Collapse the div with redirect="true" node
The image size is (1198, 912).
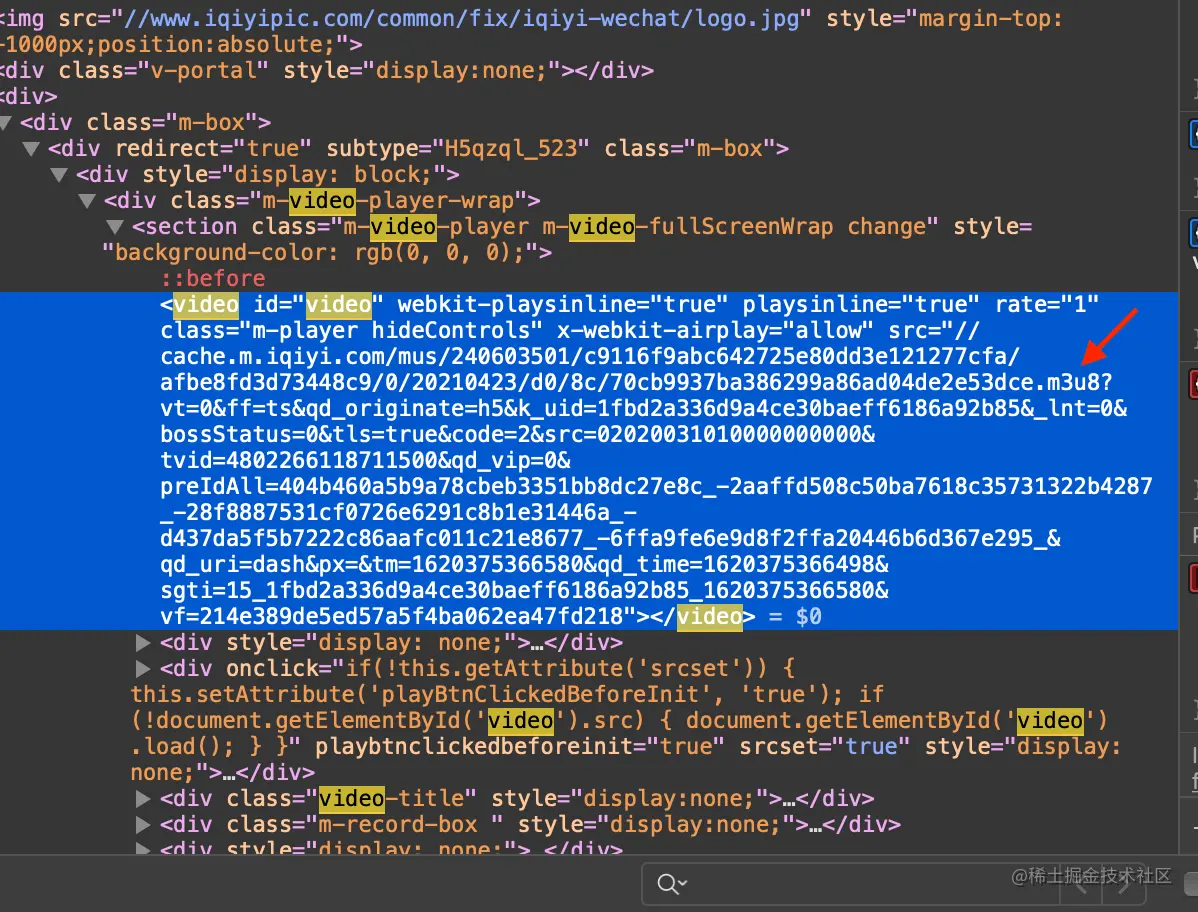tap(31, 148)
